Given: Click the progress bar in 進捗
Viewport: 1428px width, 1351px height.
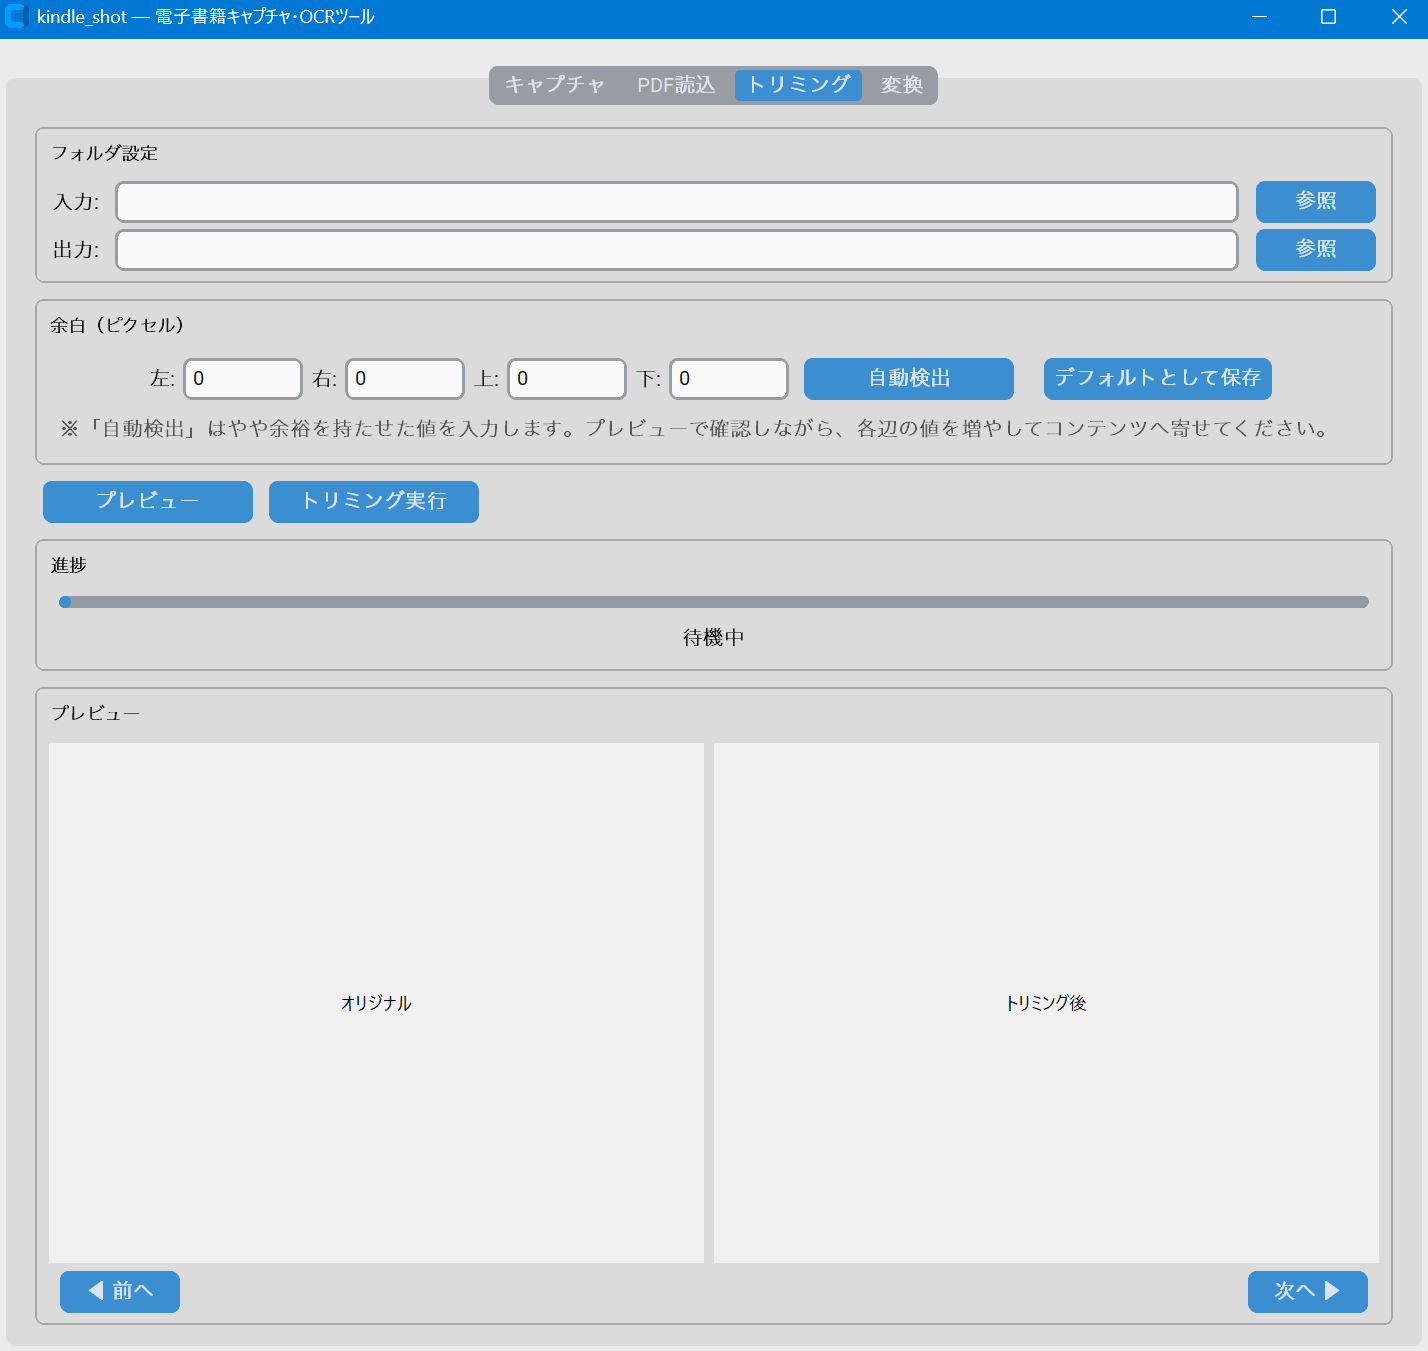Looking at the screenshot, I should [x=714, y=602].
